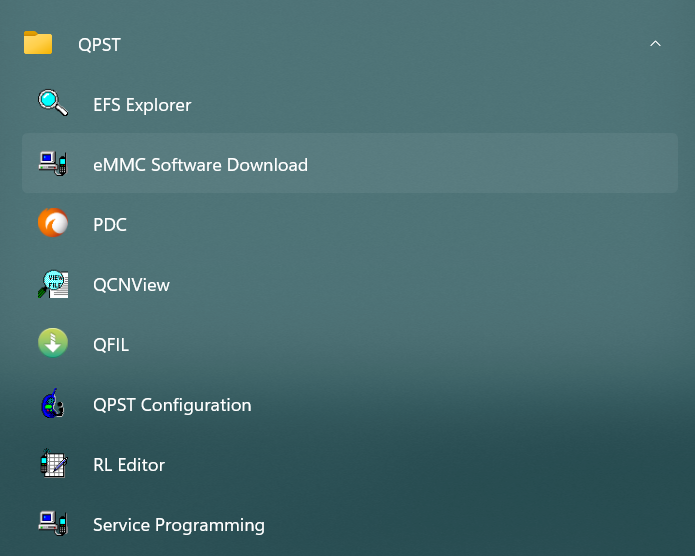This screenshot has width=695, height=556.
Task: Collapse the QPST folder using the chevron
Action: click(x=655, y=43)
